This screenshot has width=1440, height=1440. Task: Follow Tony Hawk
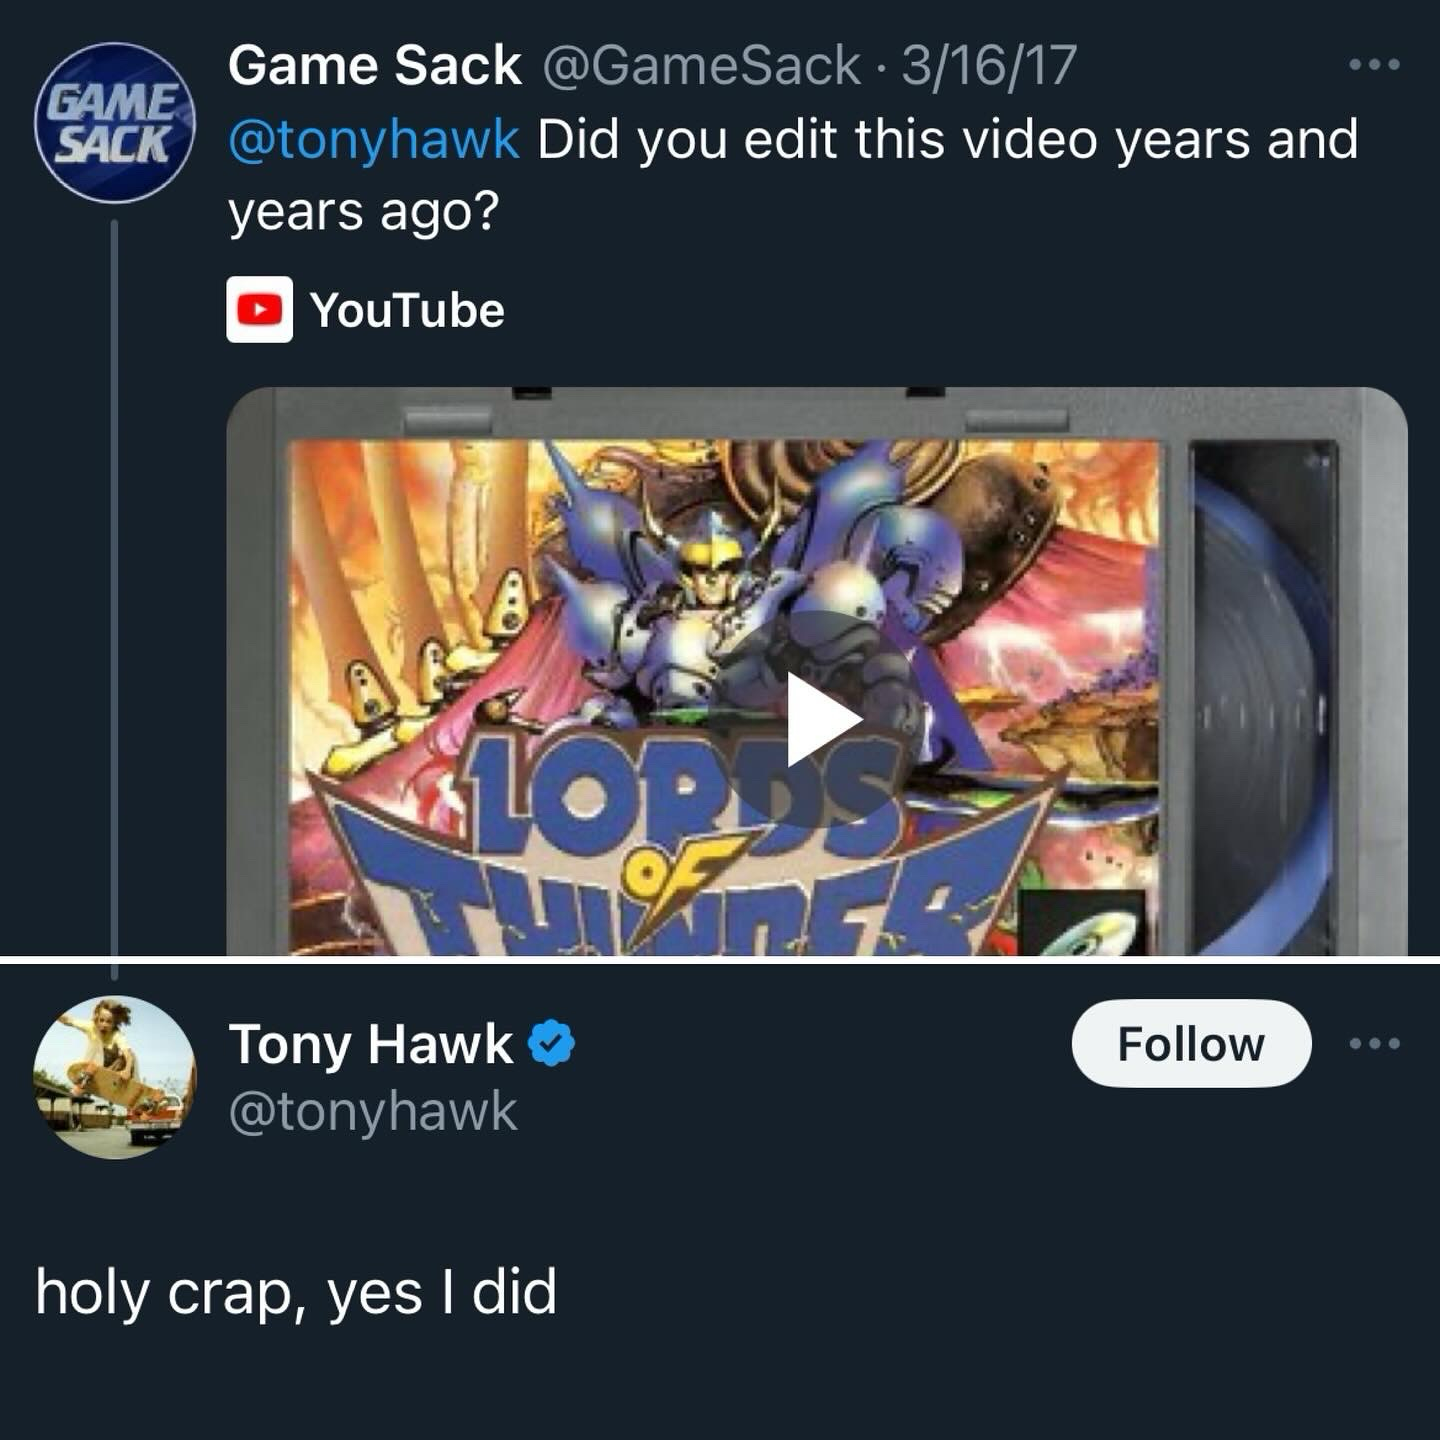1191,1043
